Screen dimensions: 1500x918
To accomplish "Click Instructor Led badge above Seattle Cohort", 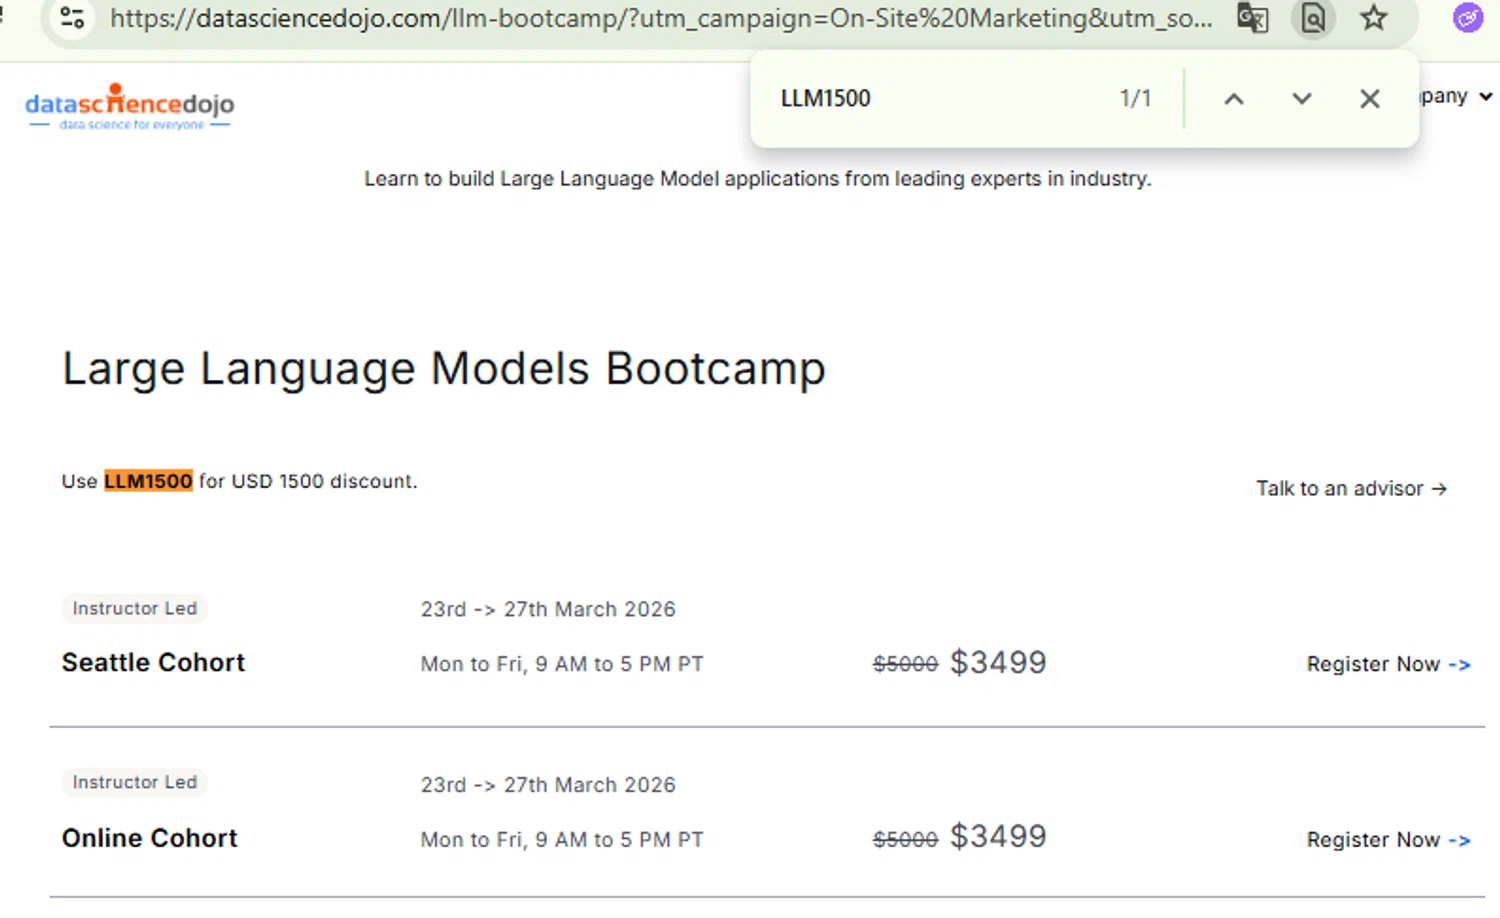I will (135, 608).
